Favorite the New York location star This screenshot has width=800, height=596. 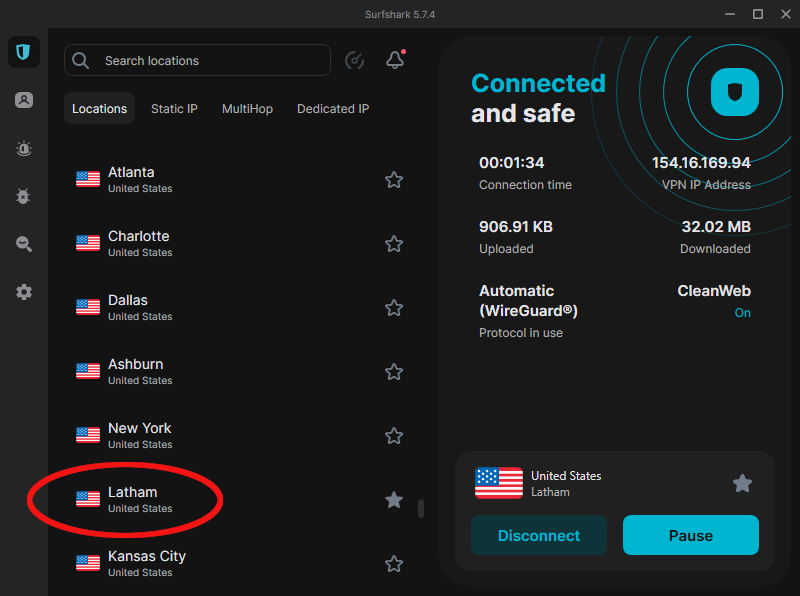click(x=394, y=436)
